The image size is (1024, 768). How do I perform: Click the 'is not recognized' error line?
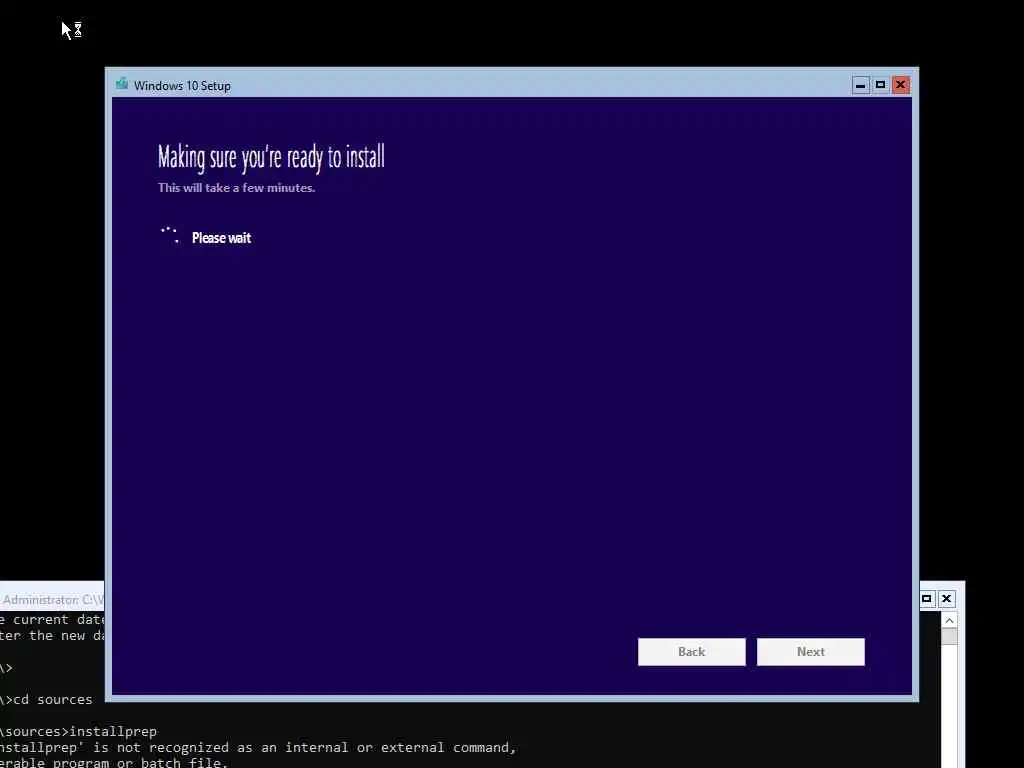pos(258,748)
